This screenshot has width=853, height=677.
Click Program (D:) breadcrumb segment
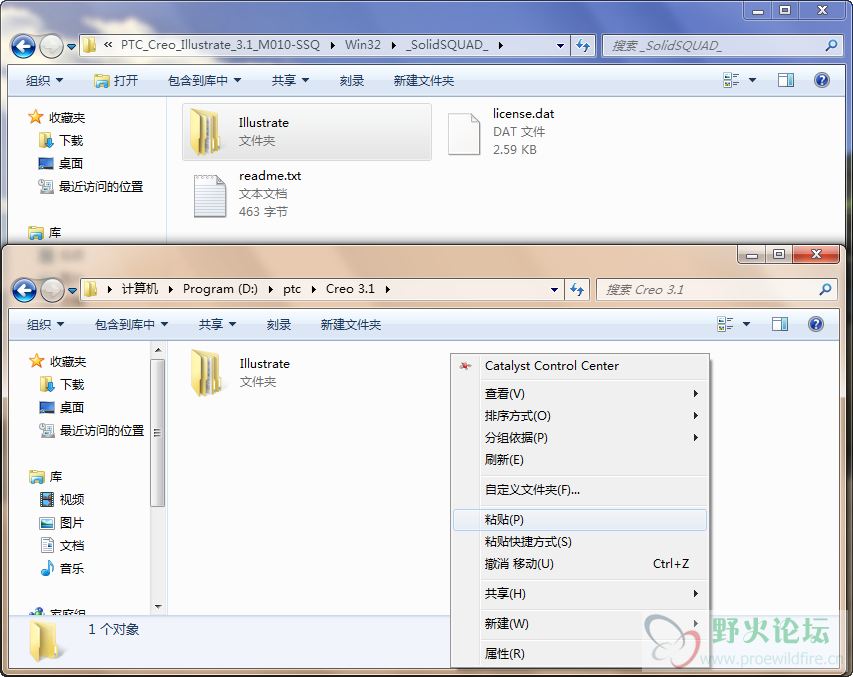220,289
